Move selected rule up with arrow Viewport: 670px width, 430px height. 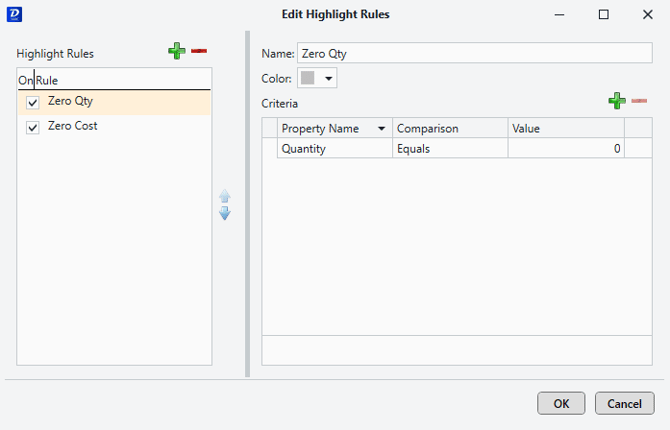pyautogui.click(x=225, y=196)
